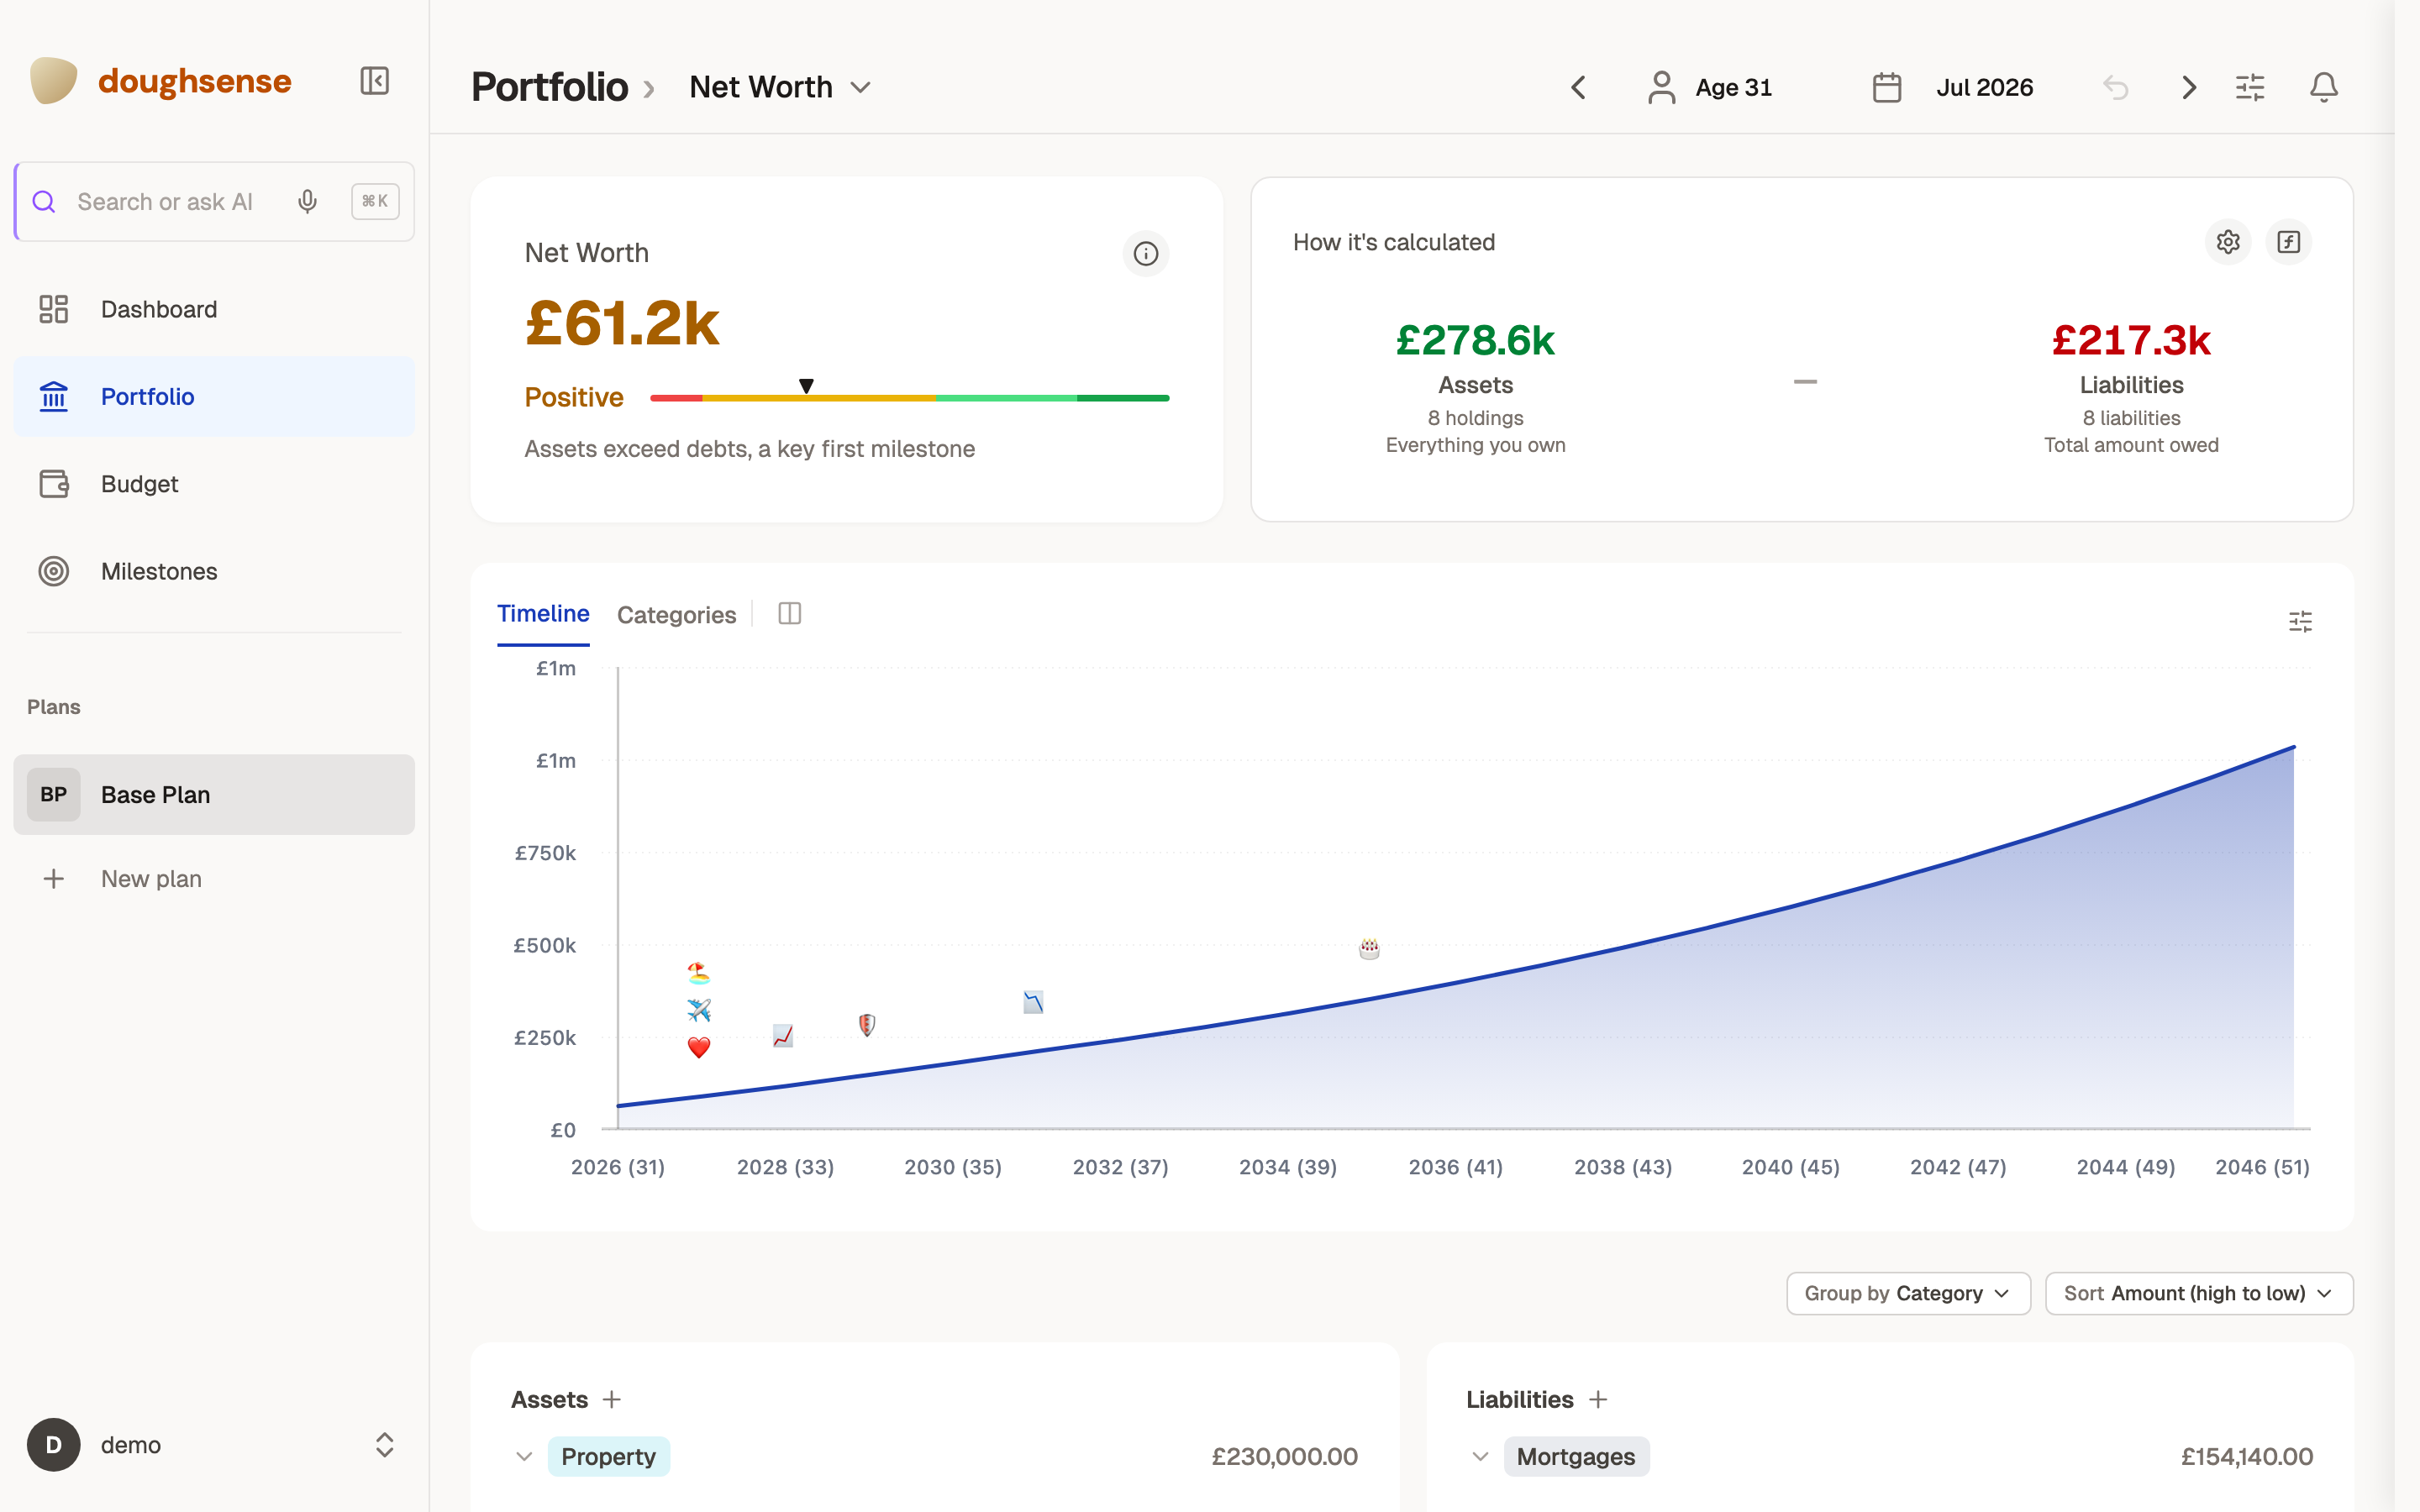Click the Age 31 selector
Image resolution: width=2420 pixels, height=1512 pixels.
coord(1710,88)
